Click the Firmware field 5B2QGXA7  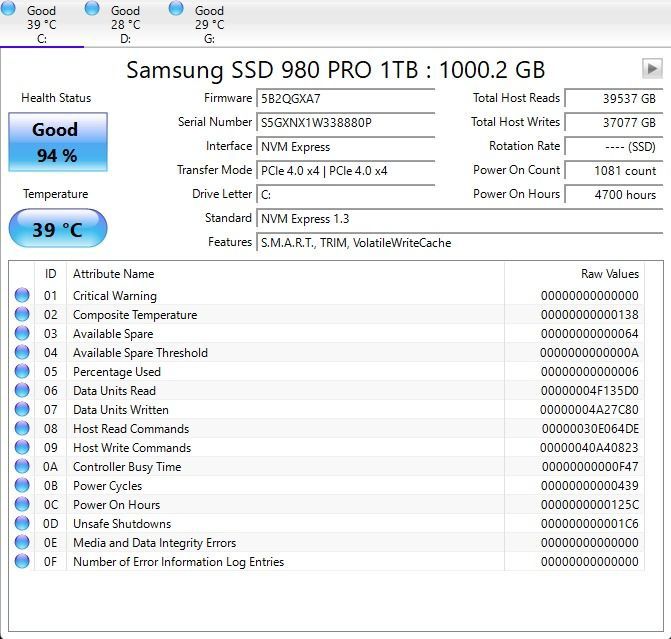(346, 98)
